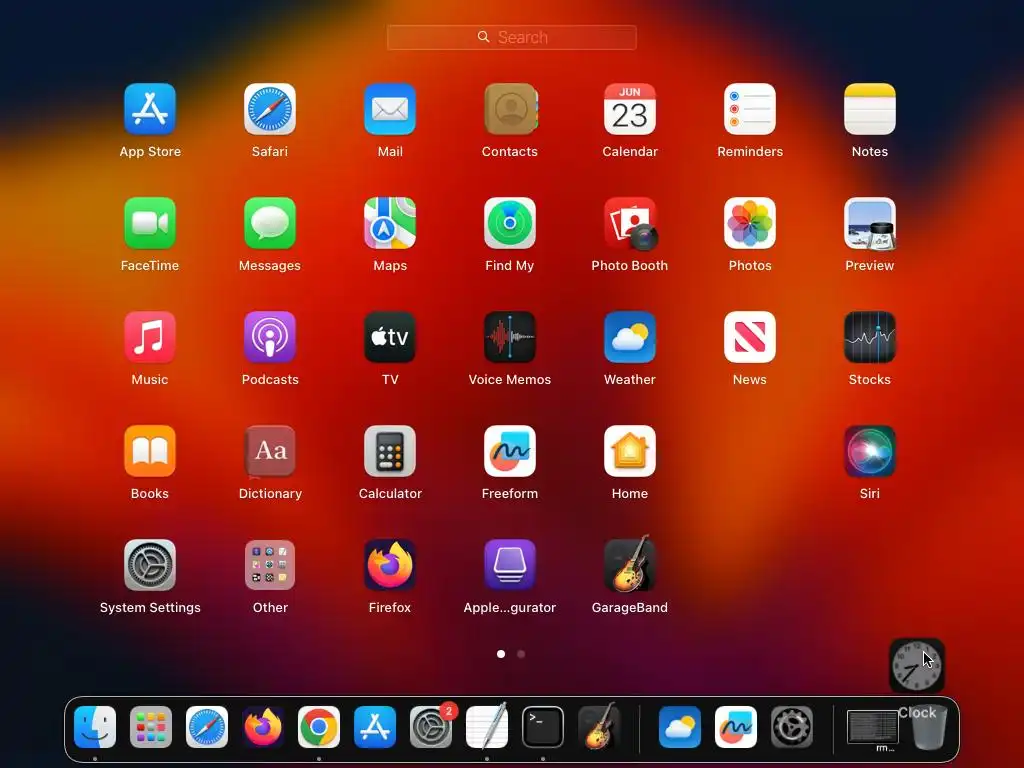Open Apple Configurator app
Screen dimensions: 1024x768
coord(510,565)
